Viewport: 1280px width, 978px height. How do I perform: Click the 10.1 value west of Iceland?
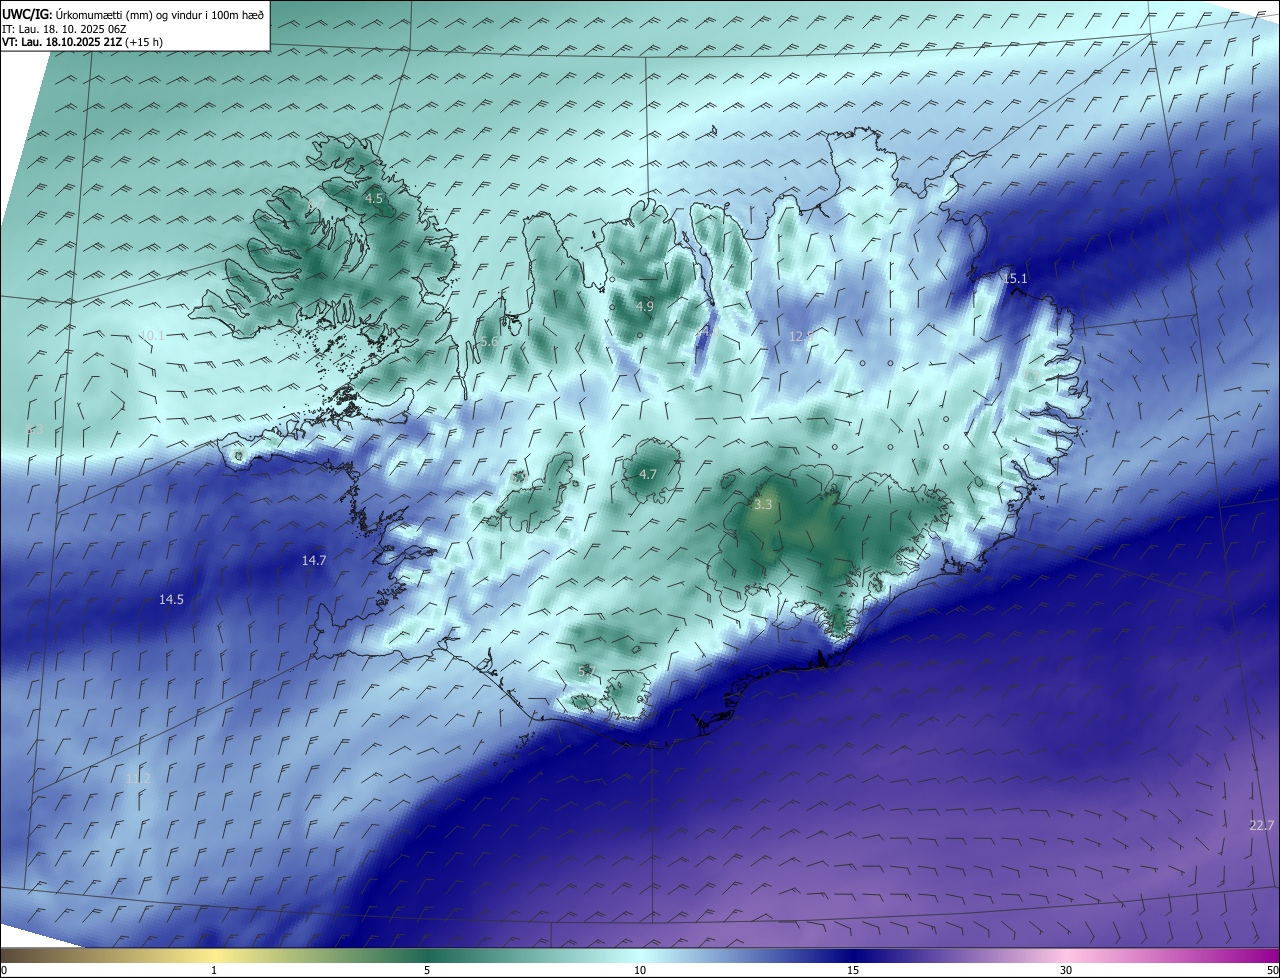pyautogui.click(x=152, y=336)
